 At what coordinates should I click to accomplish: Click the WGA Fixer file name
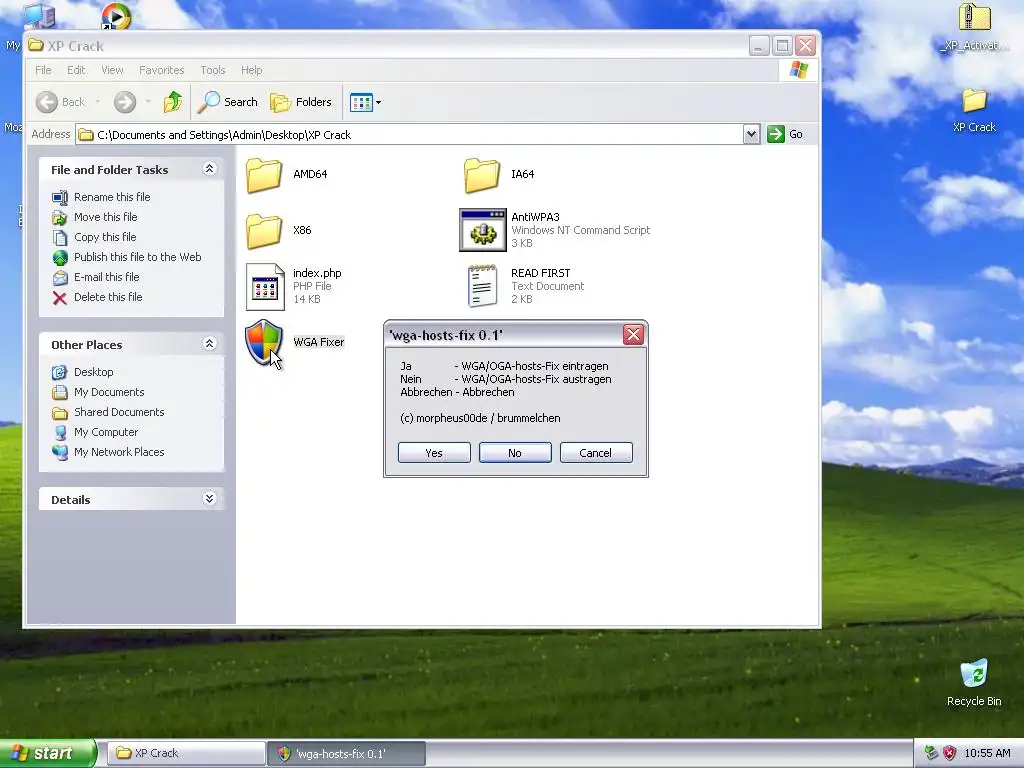[x=319, y=342]
